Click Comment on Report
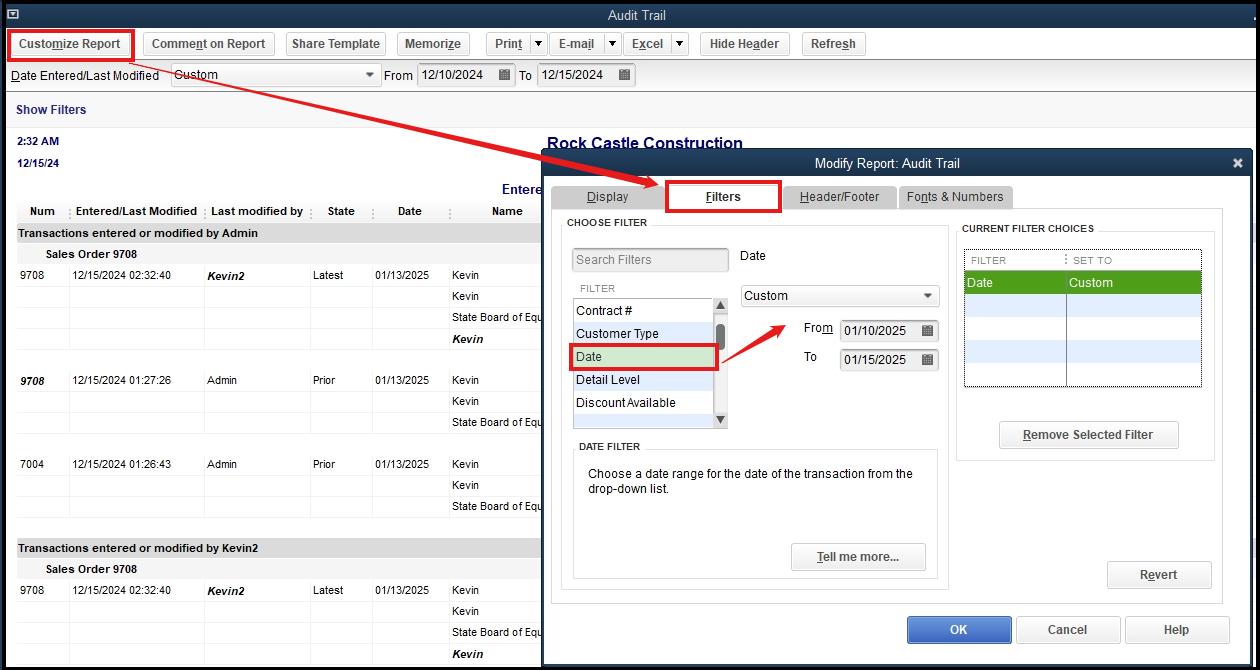Image resolution: width=1260 pixels, height=670 pixels. (208, 44)
